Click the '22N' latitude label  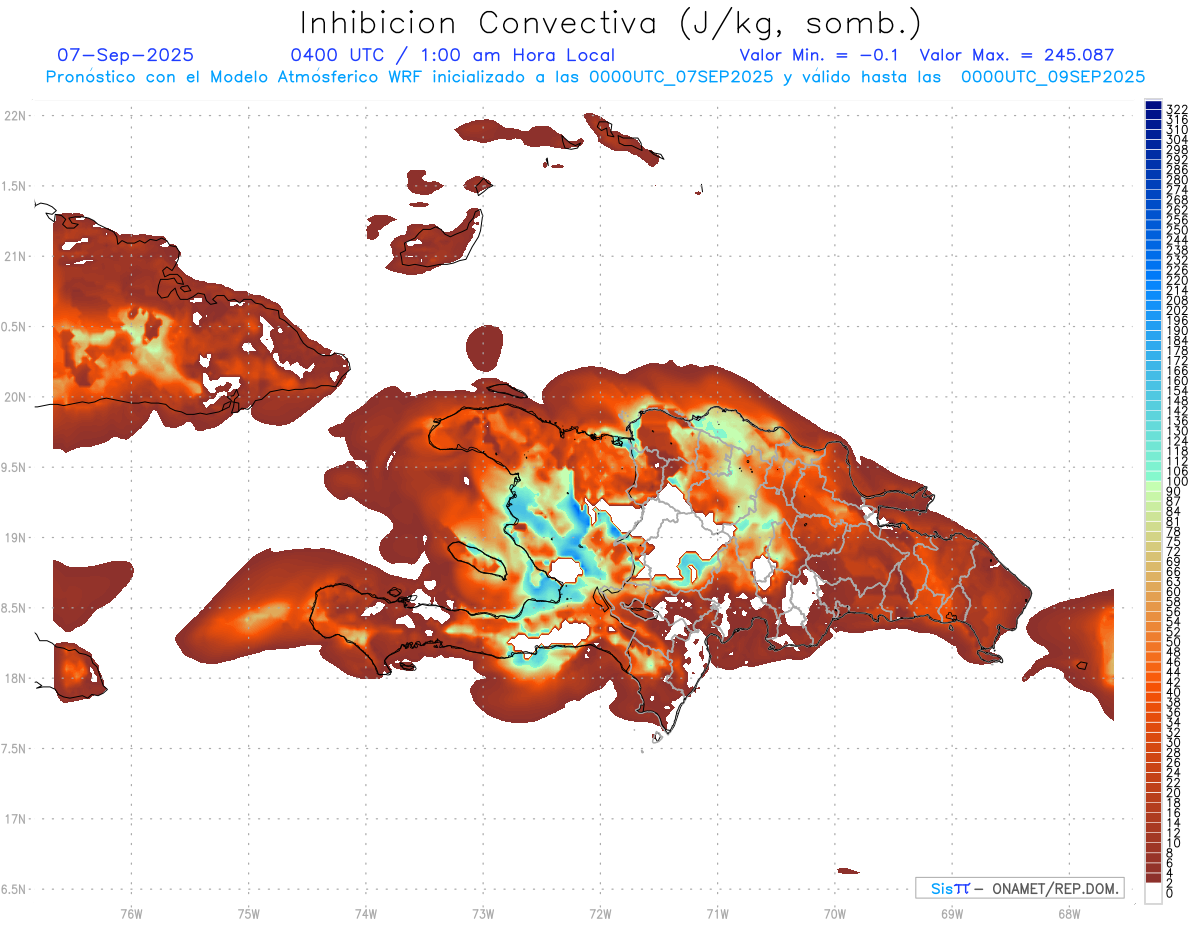coord(14,115)
